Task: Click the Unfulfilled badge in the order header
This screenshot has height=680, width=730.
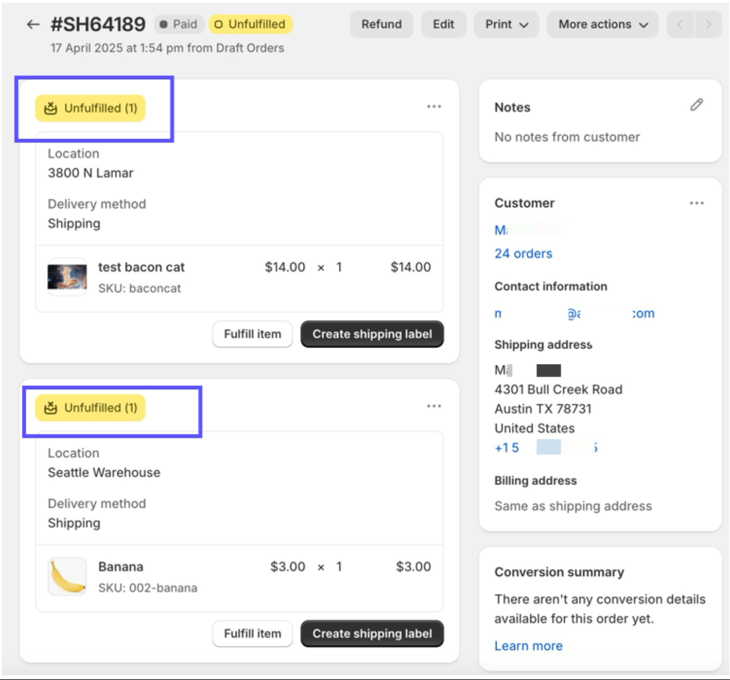Action: pyautogui.click(x=250, y=24)
